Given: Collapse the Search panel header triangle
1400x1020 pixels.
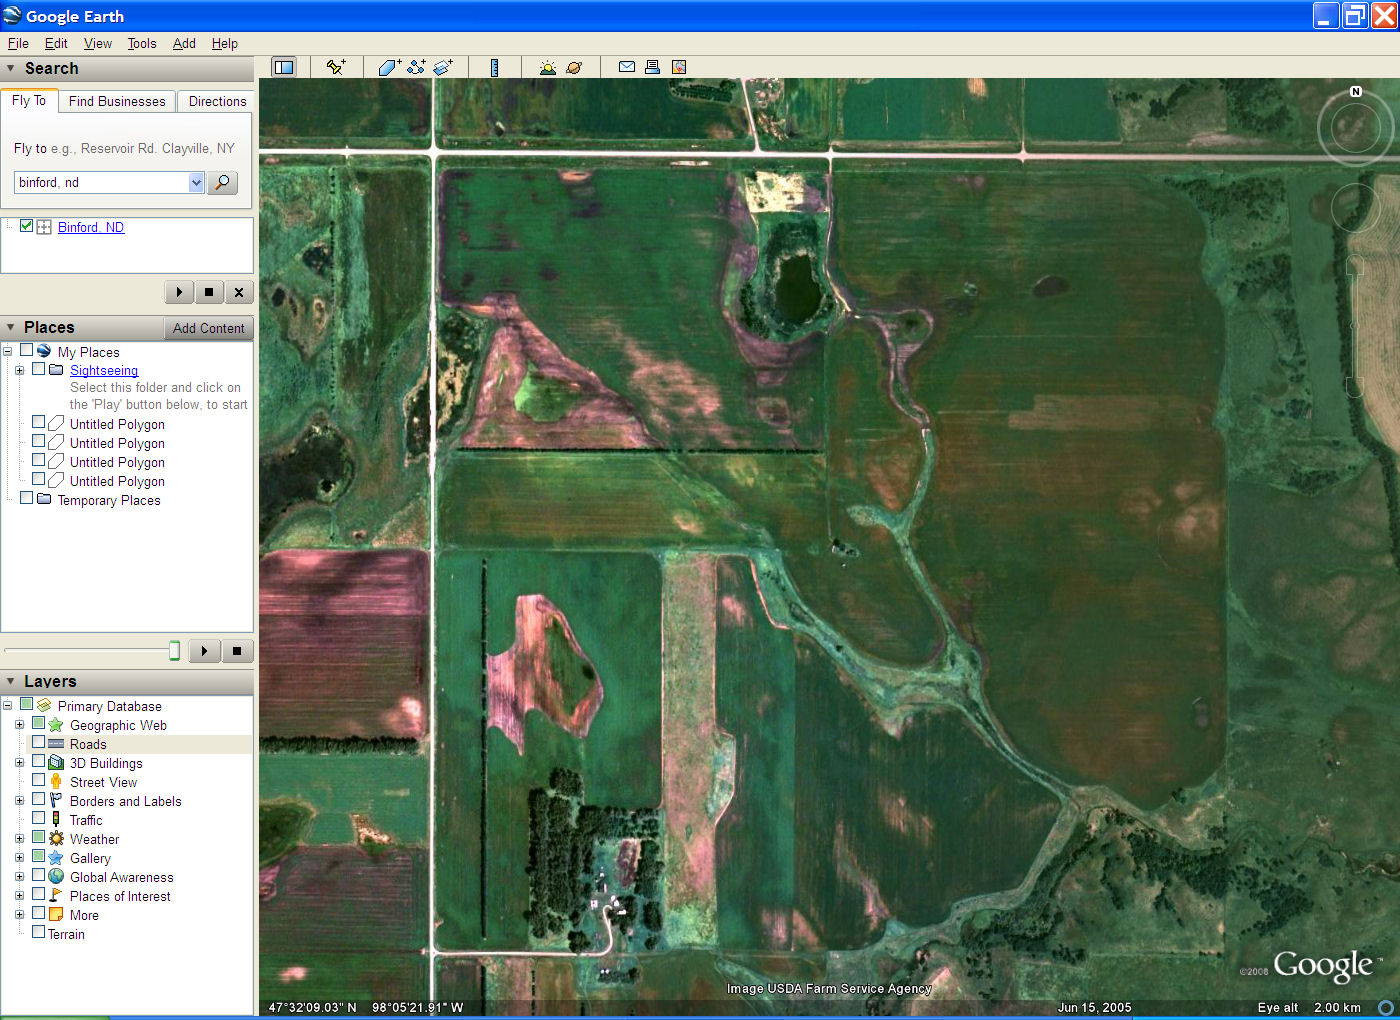Looking at the screenshot, I should point(11,69).
